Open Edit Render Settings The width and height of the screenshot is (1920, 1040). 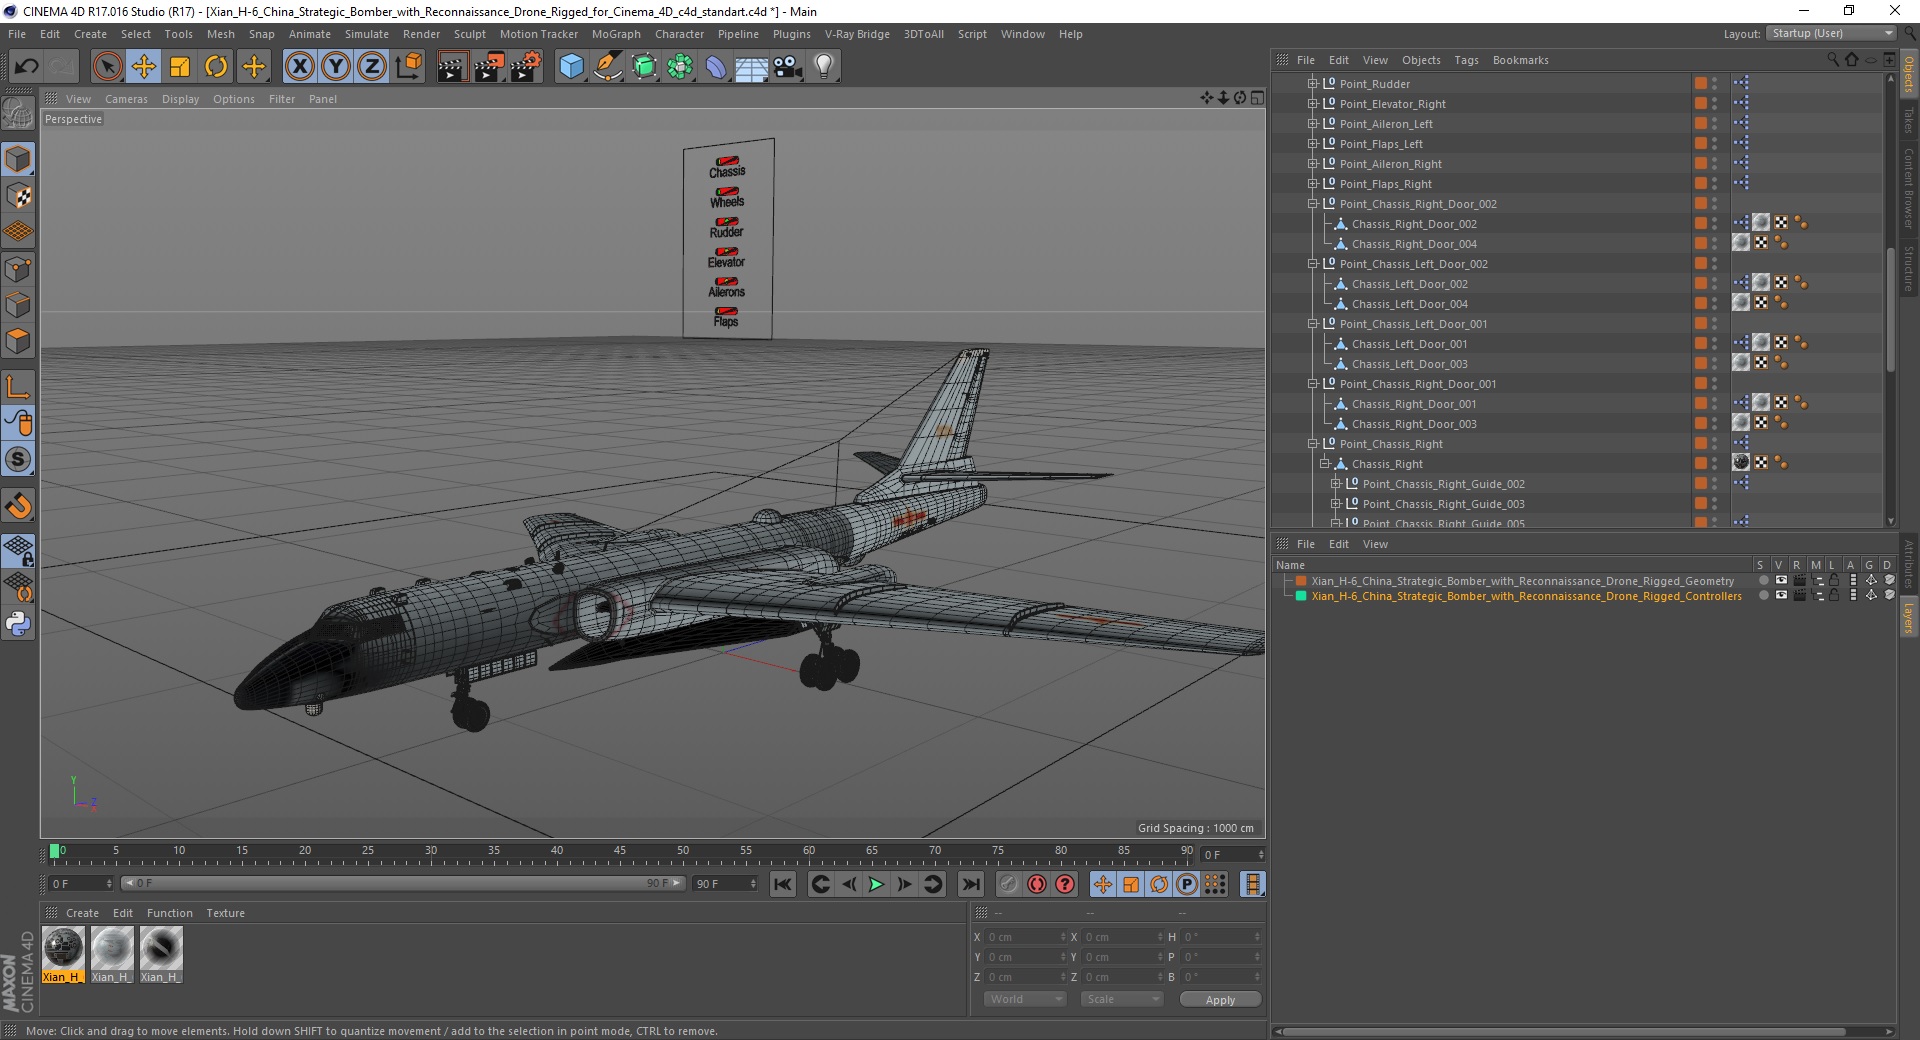pos(526,67)
